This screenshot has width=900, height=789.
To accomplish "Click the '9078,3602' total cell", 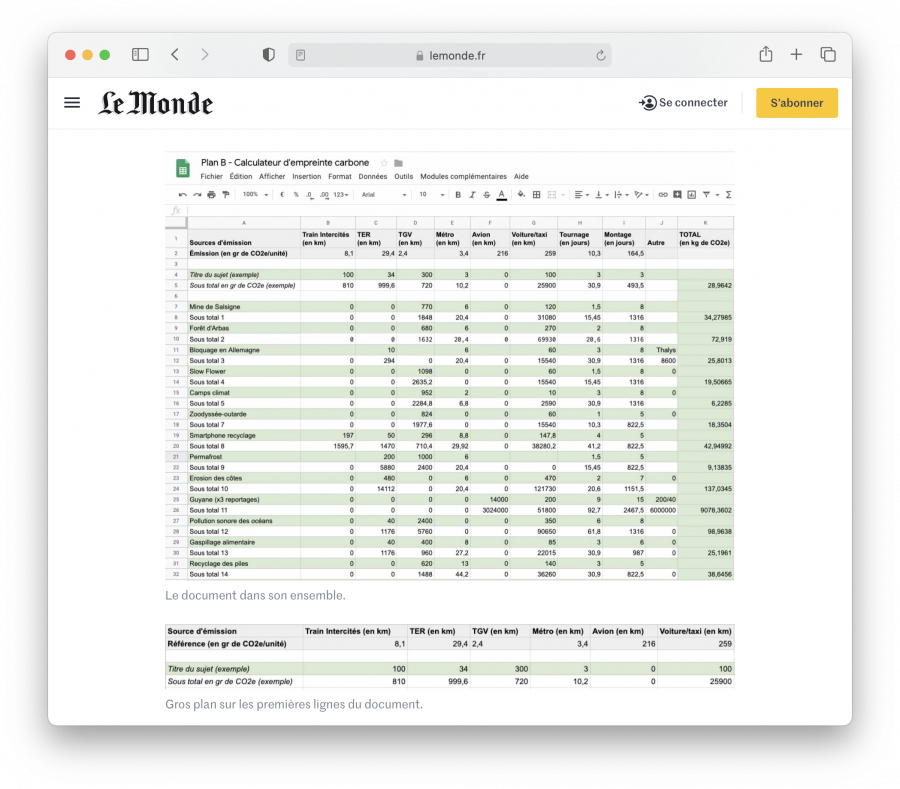I will [705, 510].
